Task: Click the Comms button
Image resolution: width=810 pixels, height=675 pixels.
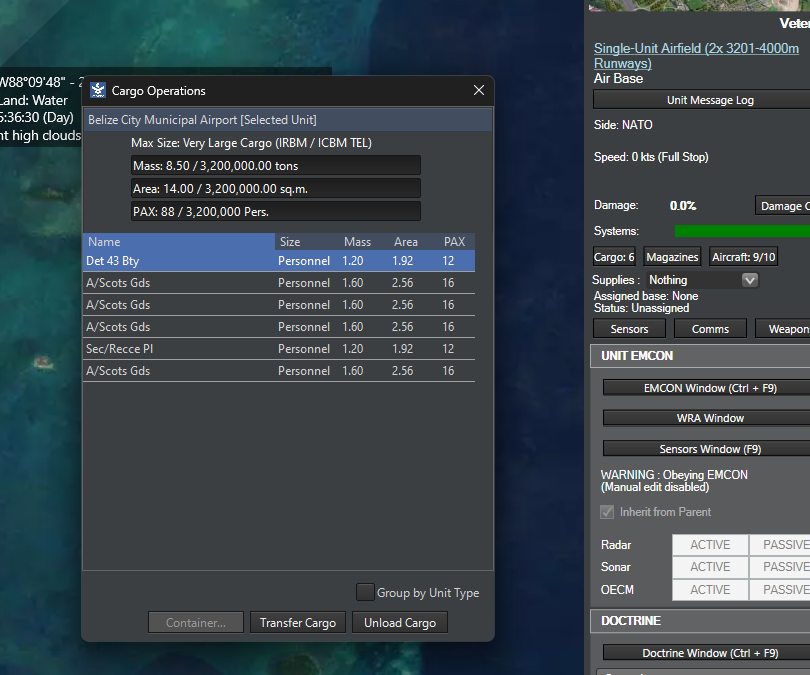Action: pyautogui.click(x=710, y=328)
